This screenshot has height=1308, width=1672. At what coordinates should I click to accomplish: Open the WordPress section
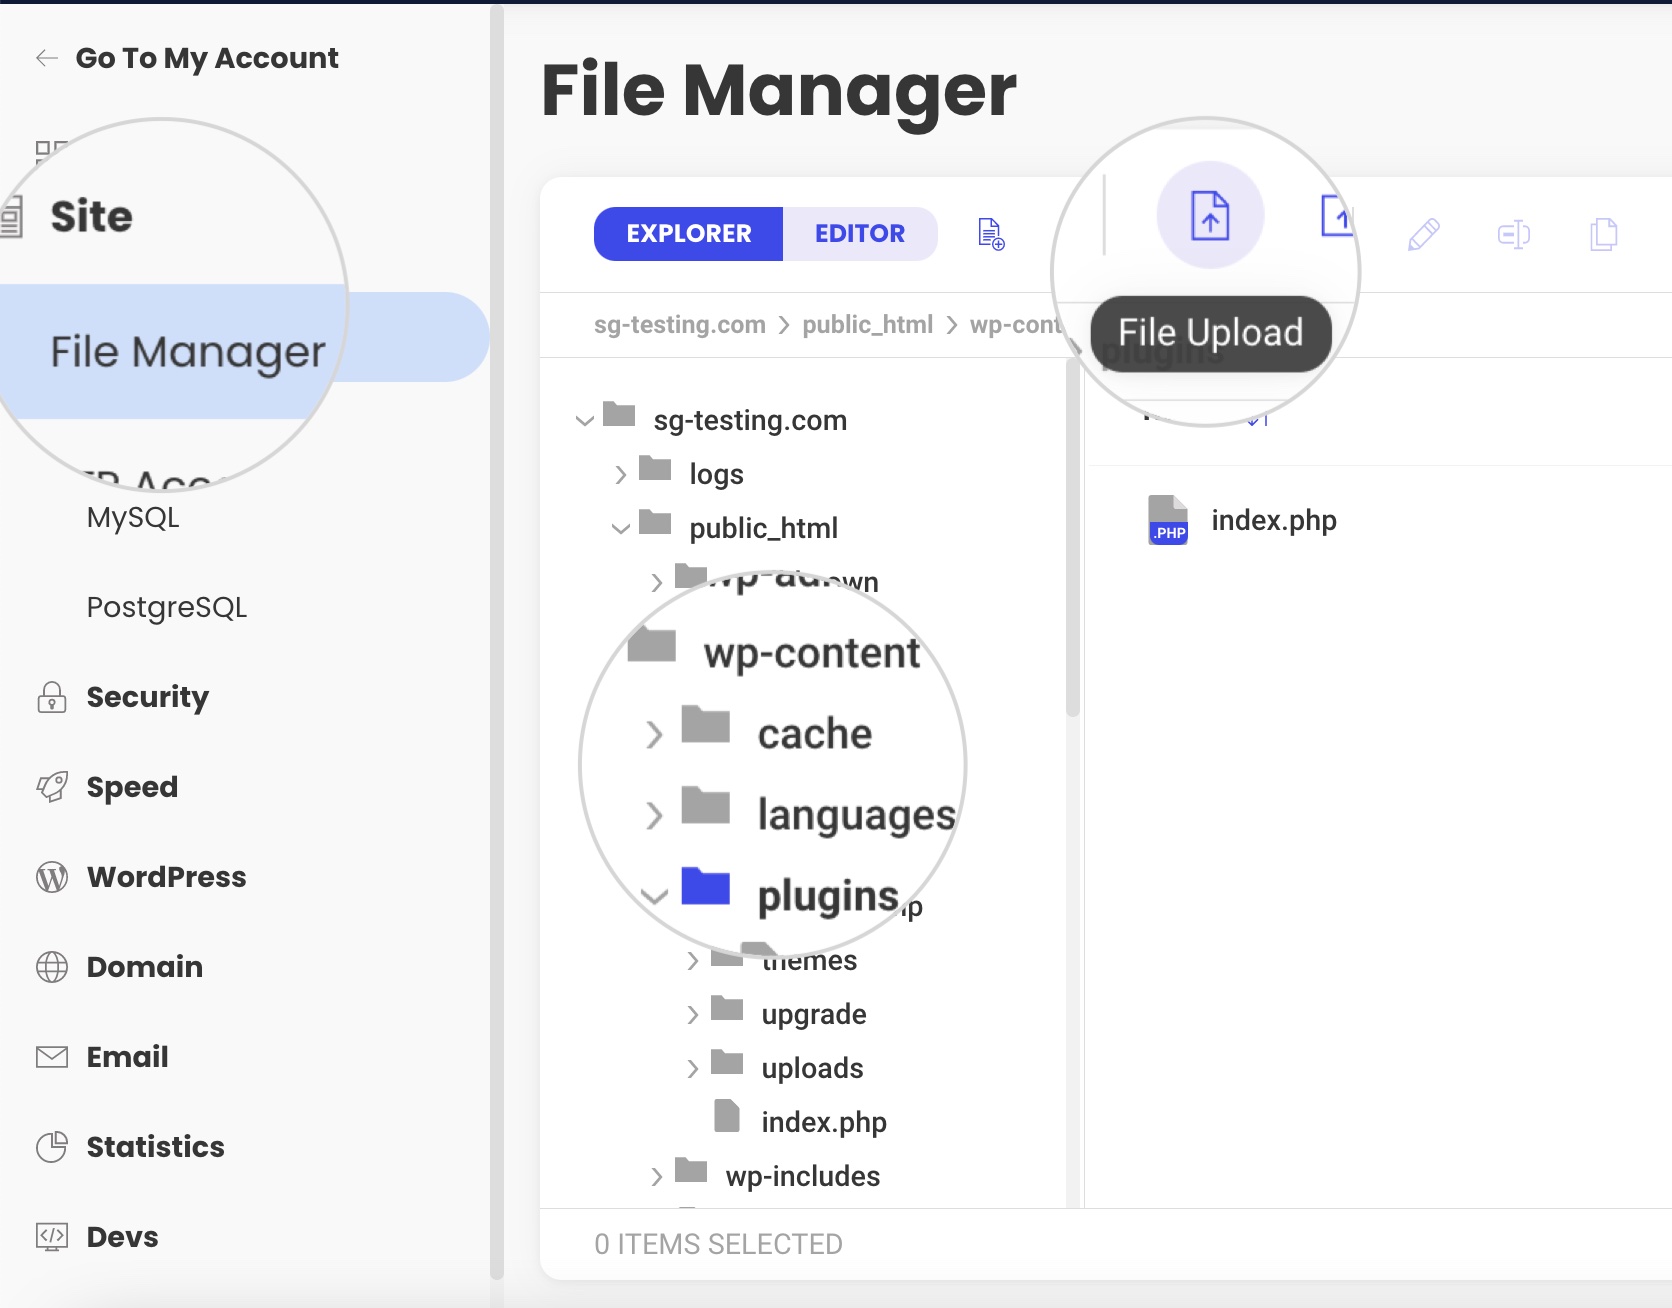(x=166, y=877)
